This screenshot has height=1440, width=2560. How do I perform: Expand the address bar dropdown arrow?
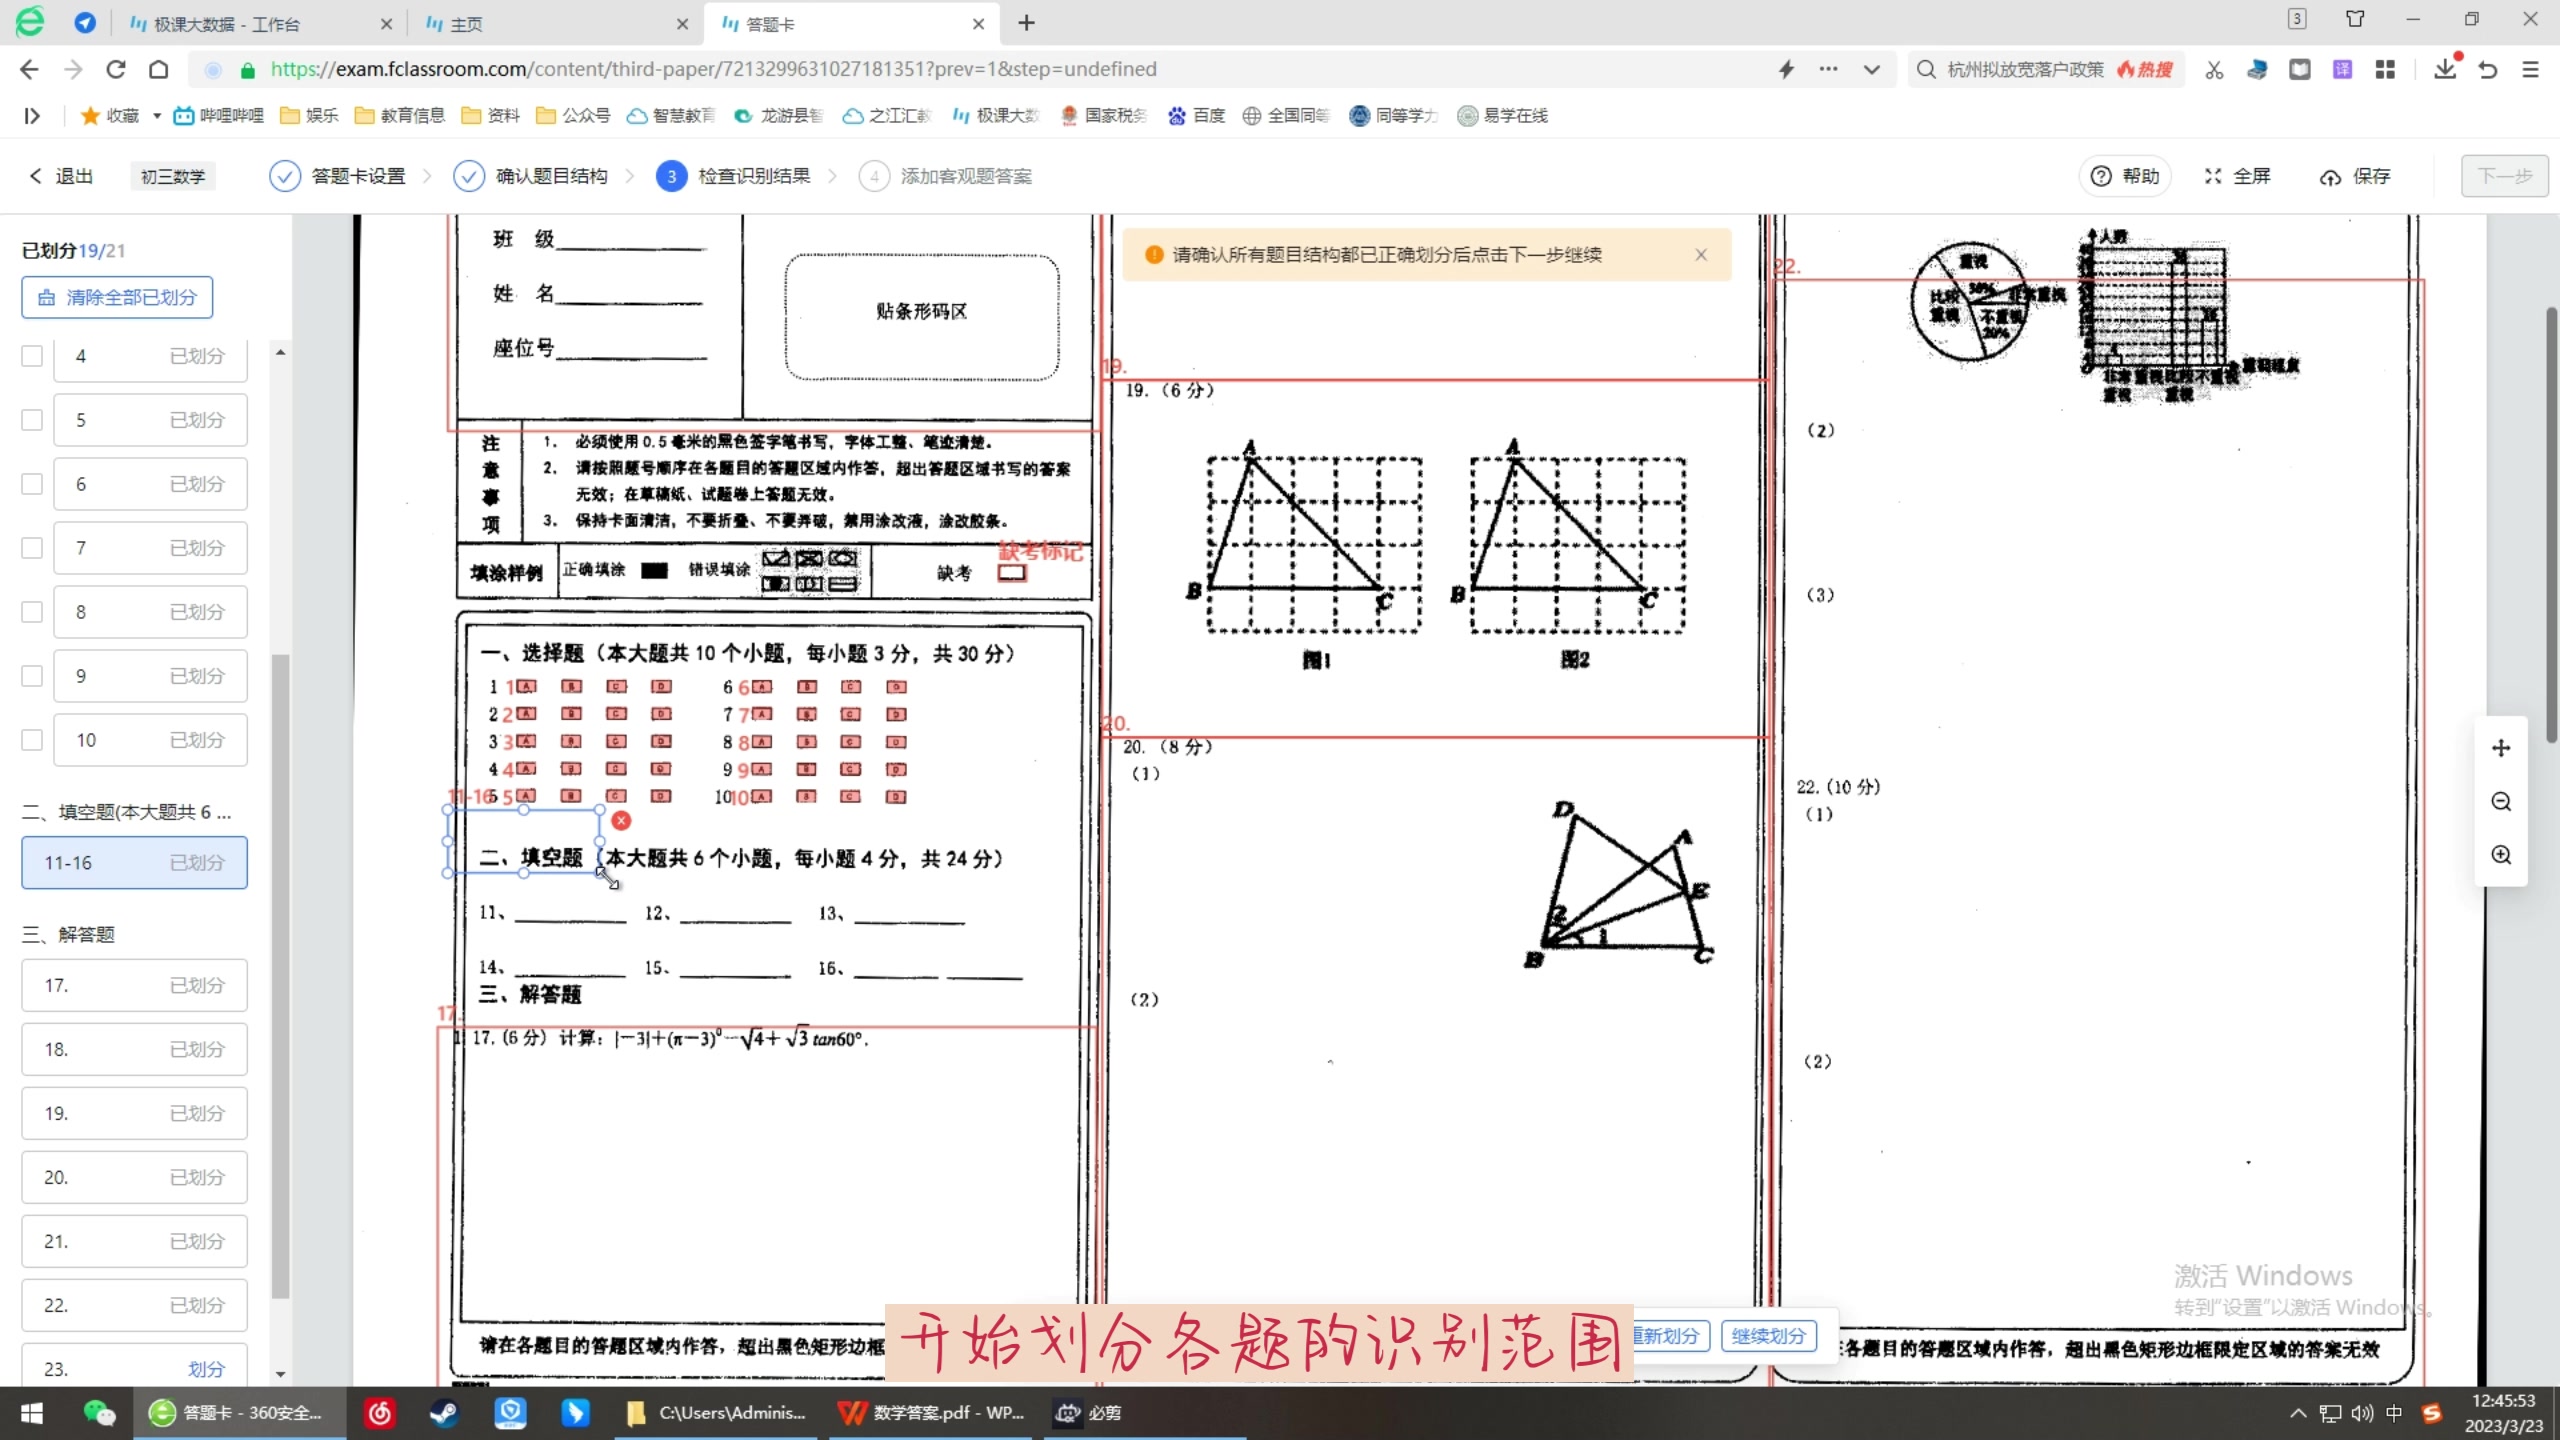(x=1872, y=69)
